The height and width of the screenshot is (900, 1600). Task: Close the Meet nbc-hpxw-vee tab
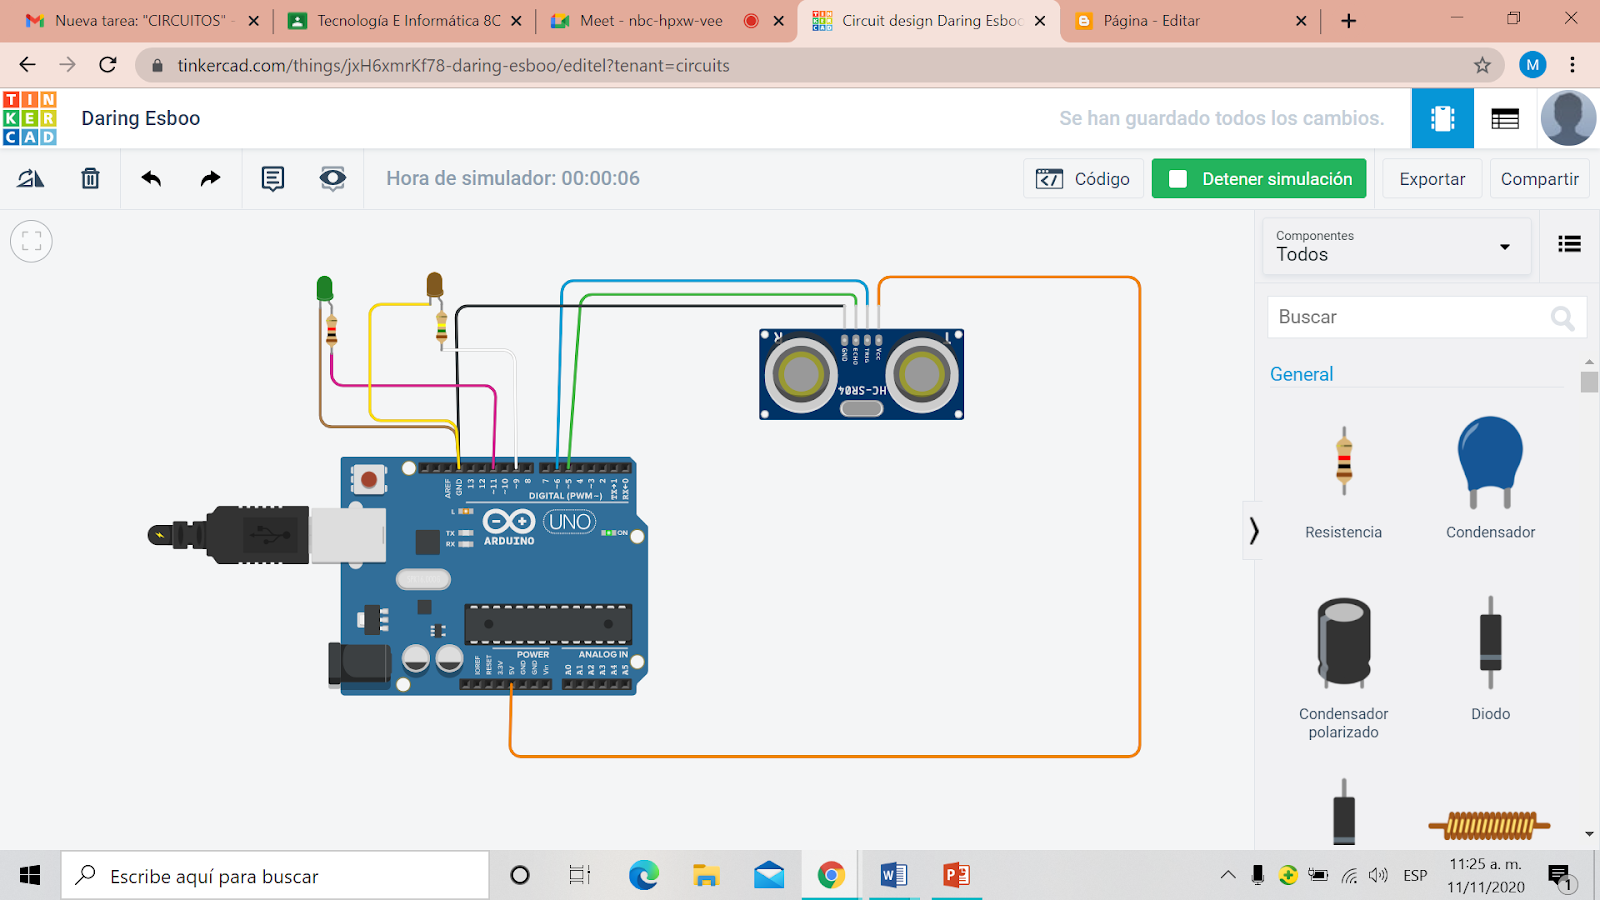coord(778,20)
